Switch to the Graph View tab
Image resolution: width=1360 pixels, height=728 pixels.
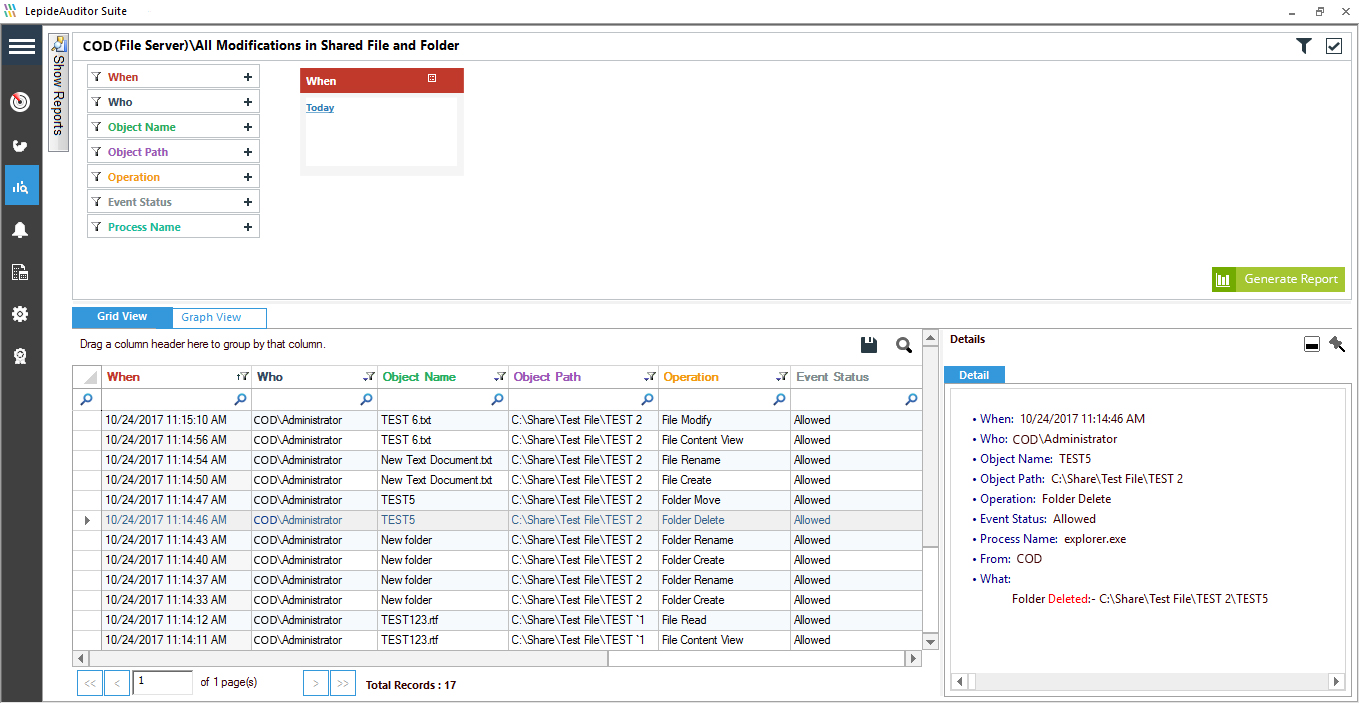pos(219,318)
